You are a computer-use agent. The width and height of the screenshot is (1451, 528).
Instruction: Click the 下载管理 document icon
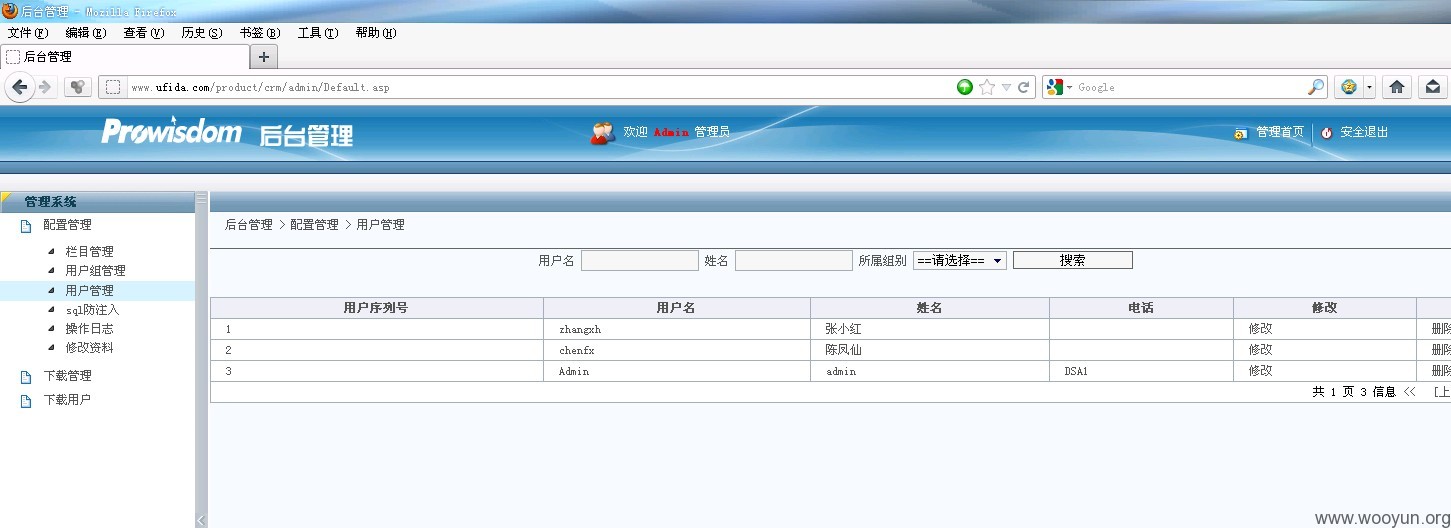pos(26,377)
